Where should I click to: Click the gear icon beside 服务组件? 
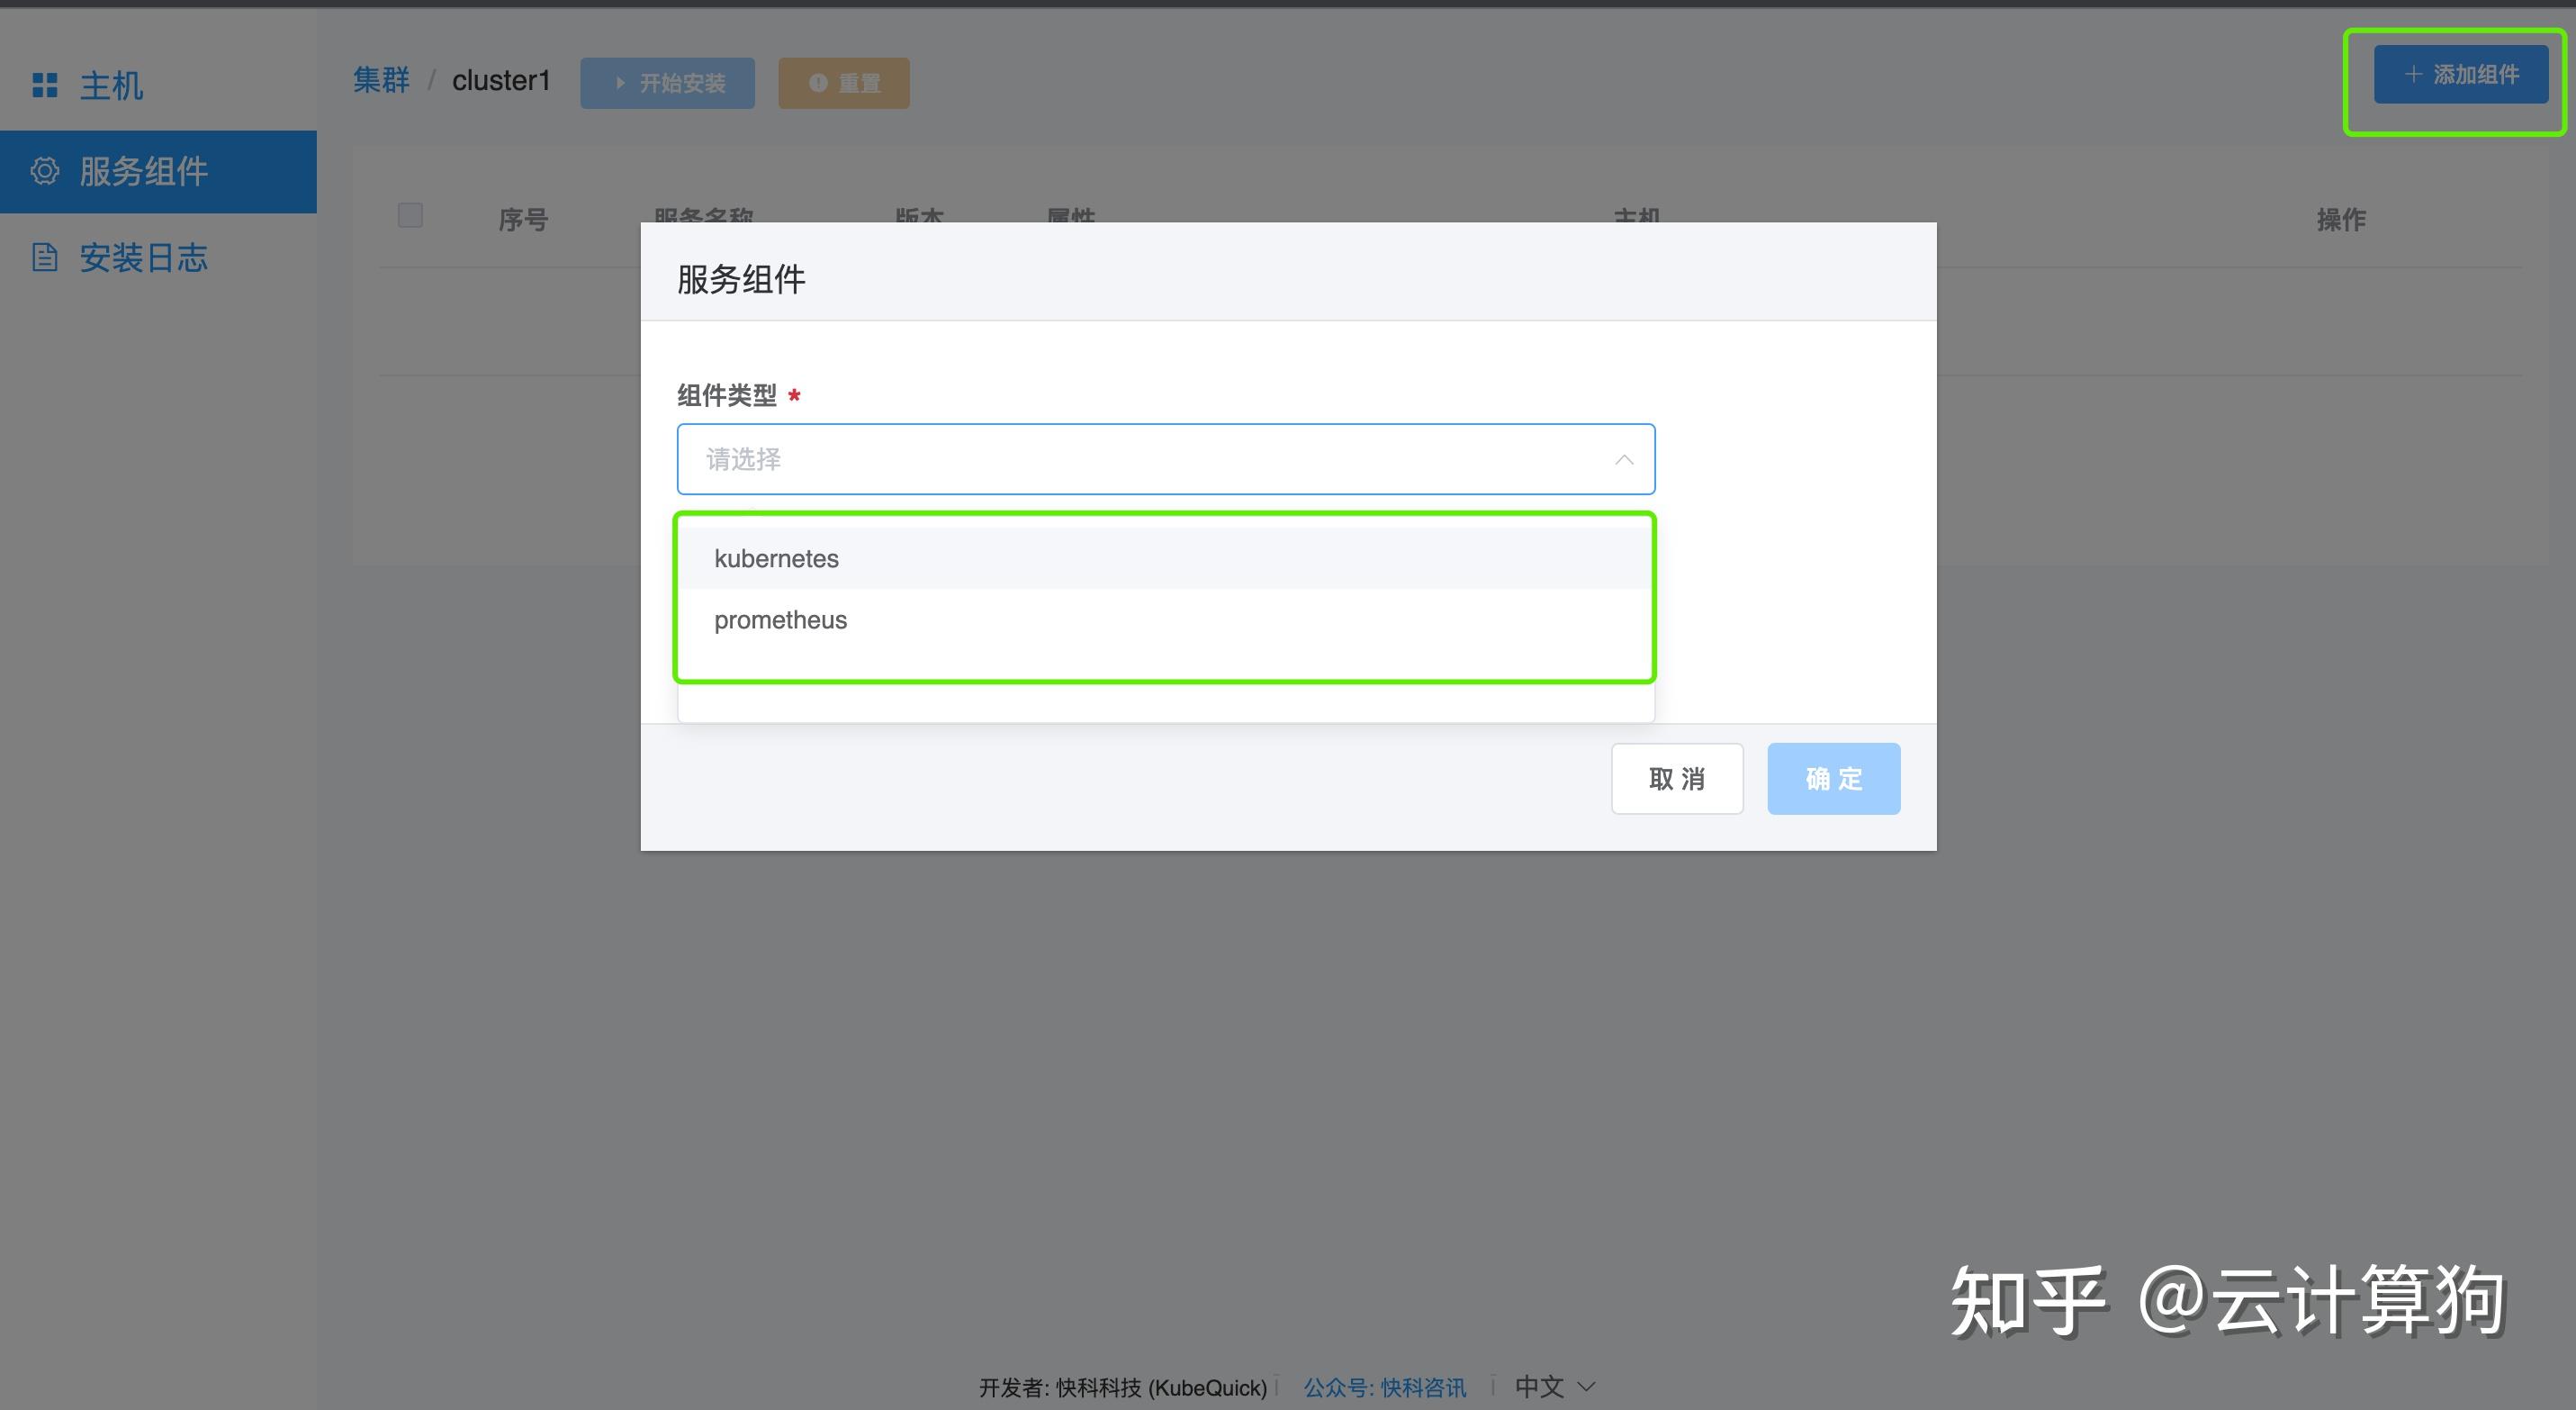click(x=45, y=171)
